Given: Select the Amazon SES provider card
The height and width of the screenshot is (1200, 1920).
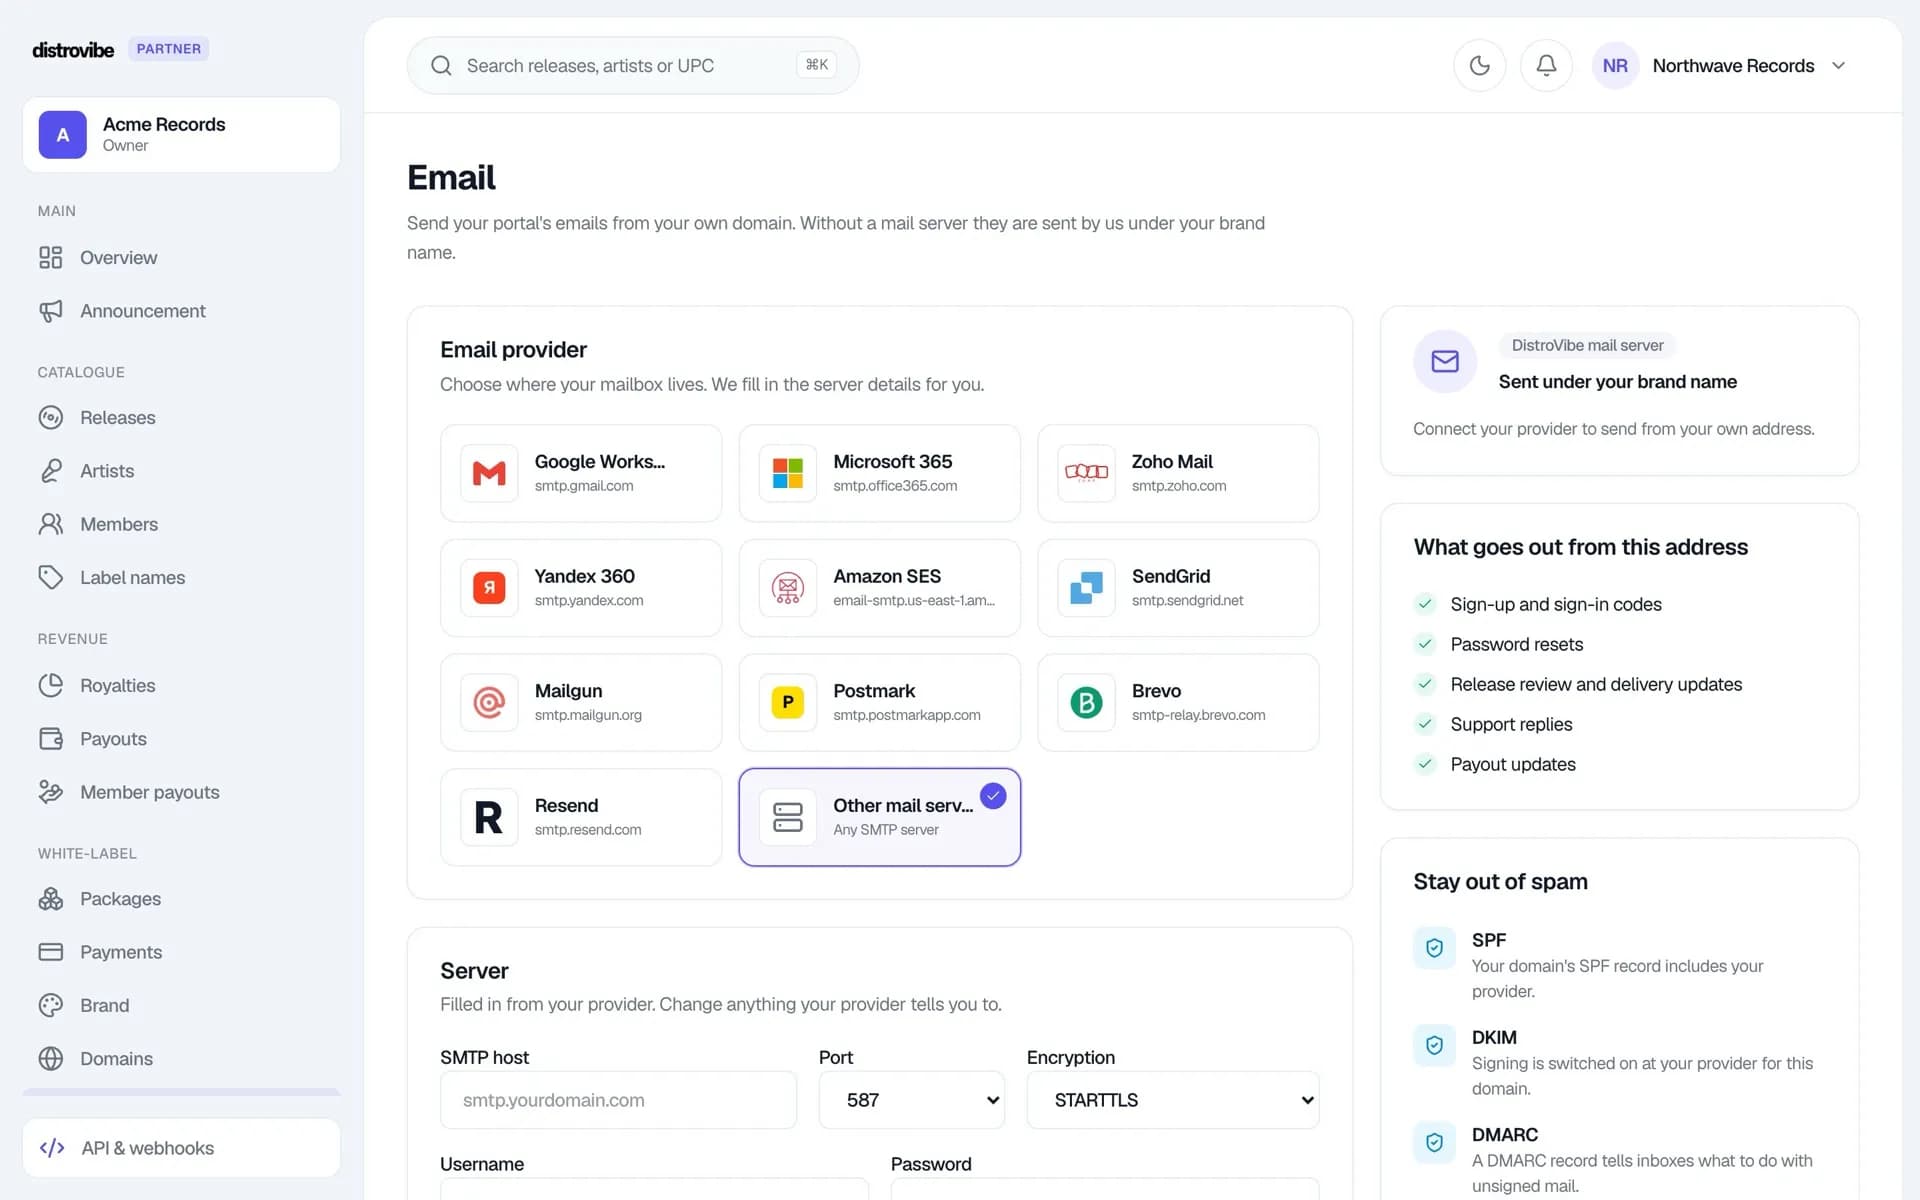Looking at the screenshot, I should tap(880, 588).
